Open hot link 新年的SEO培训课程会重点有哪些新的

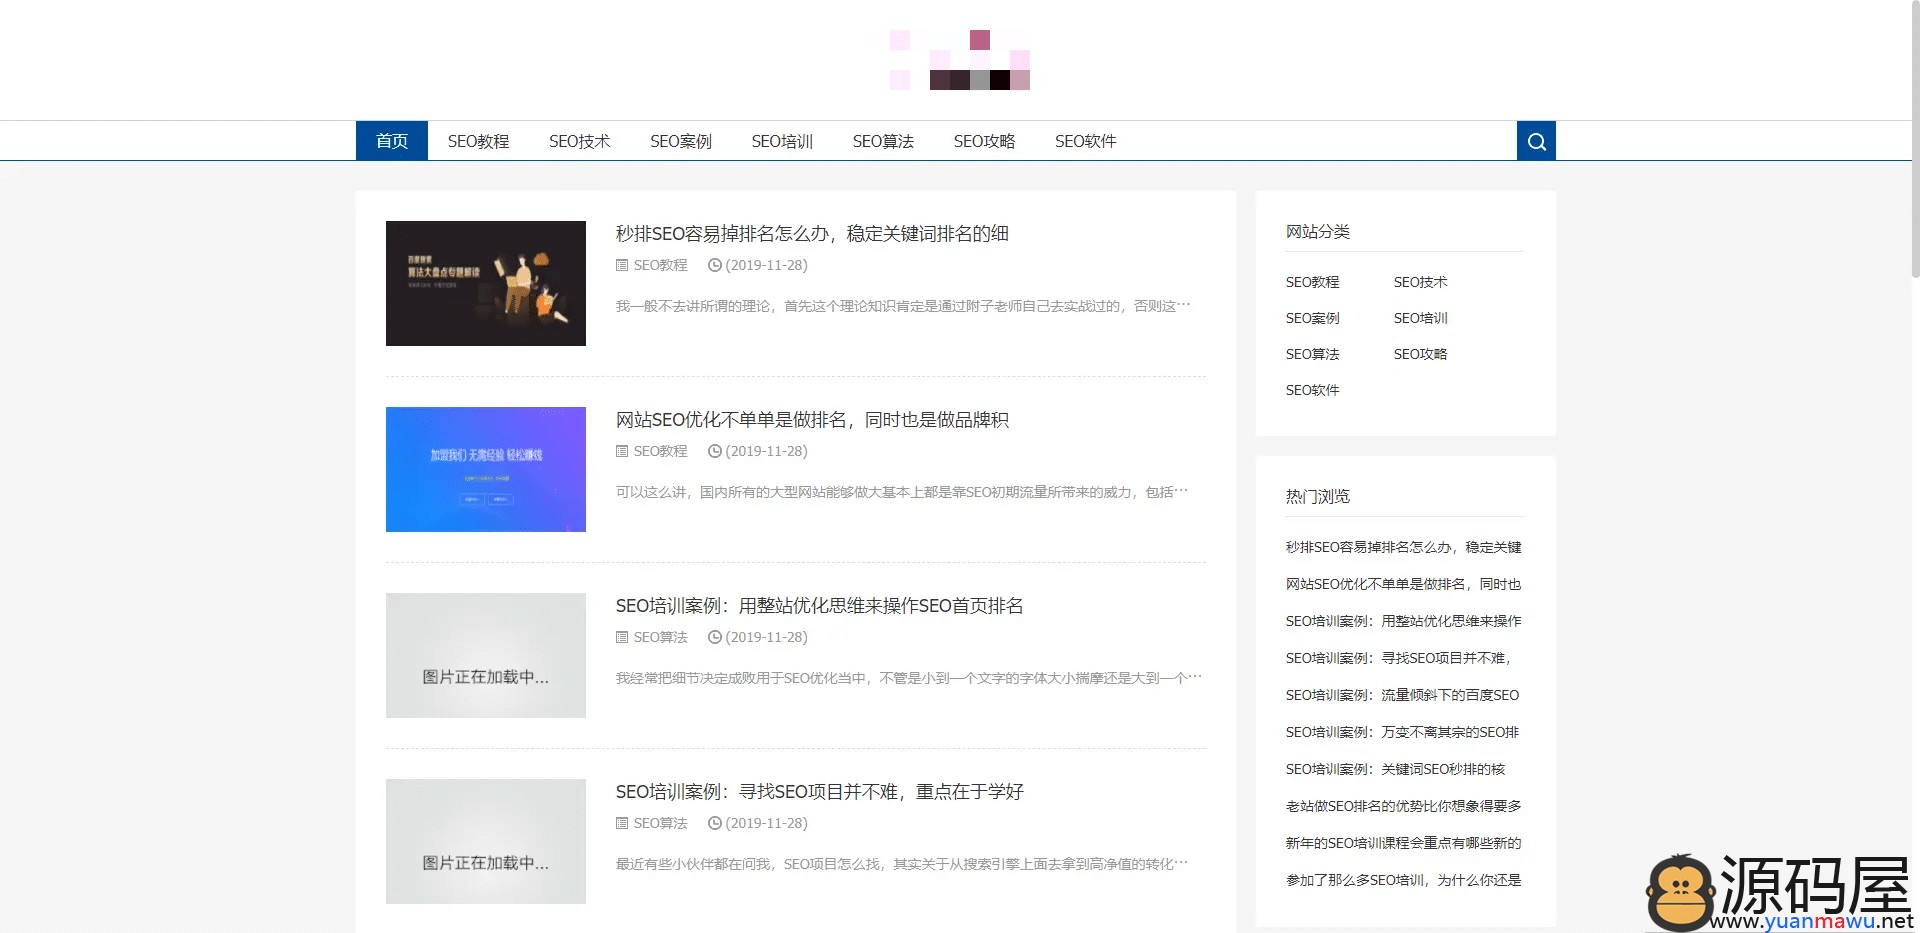point(1403,843)
